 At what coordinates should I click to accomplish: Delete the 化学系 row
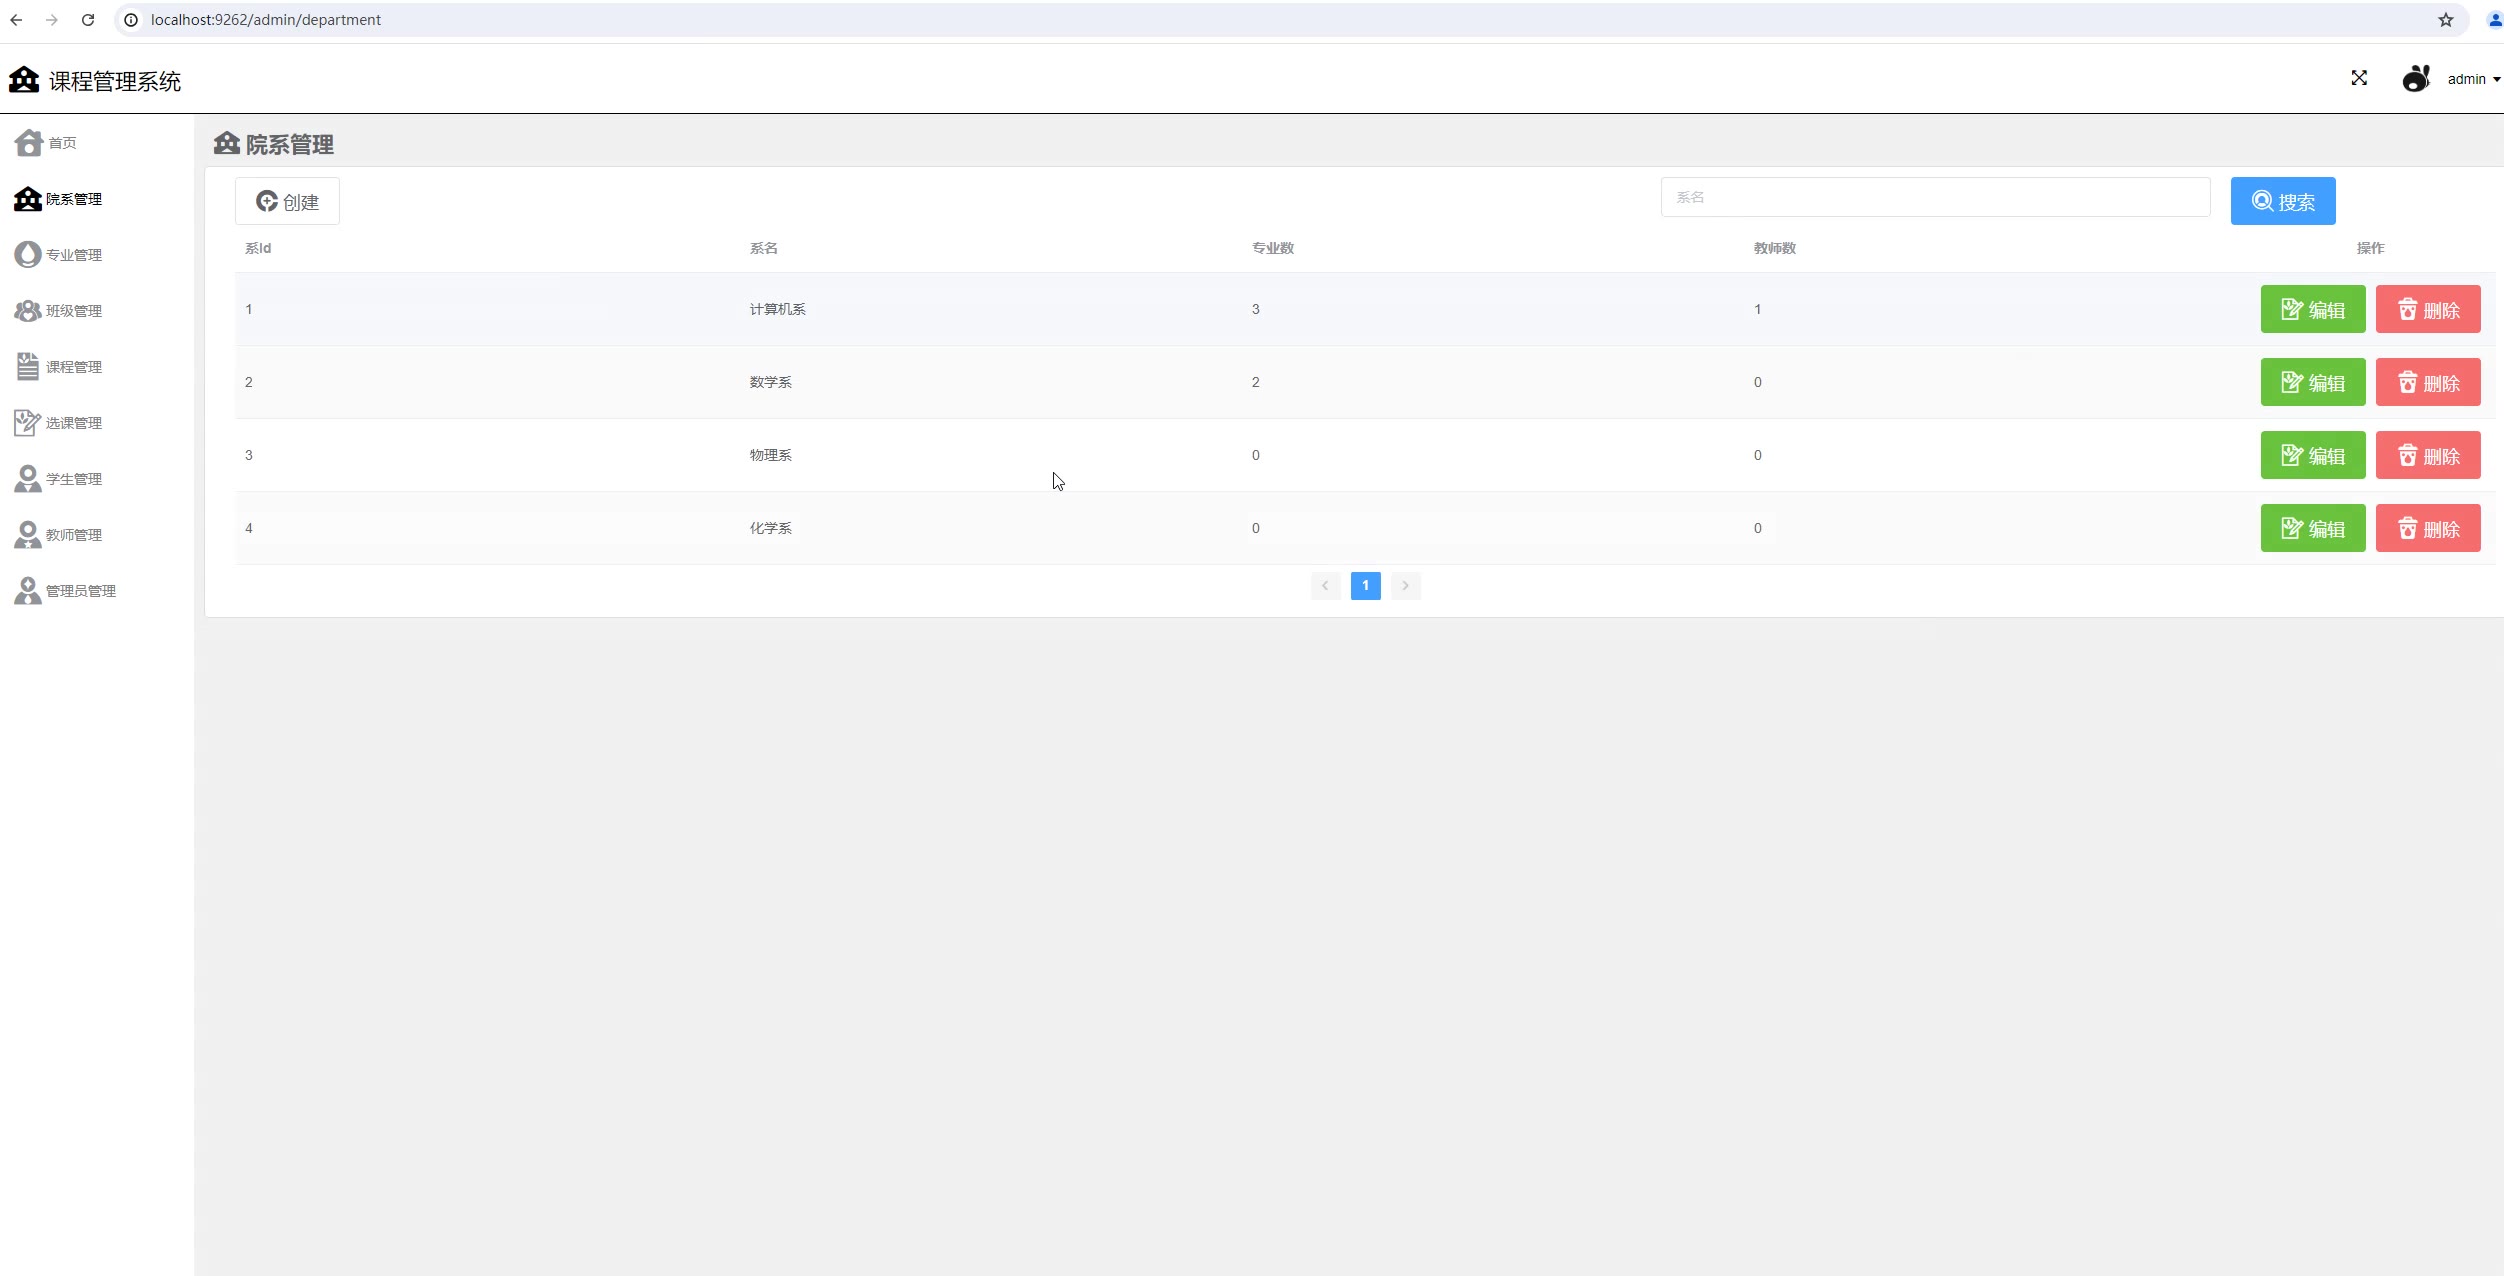2428,528
